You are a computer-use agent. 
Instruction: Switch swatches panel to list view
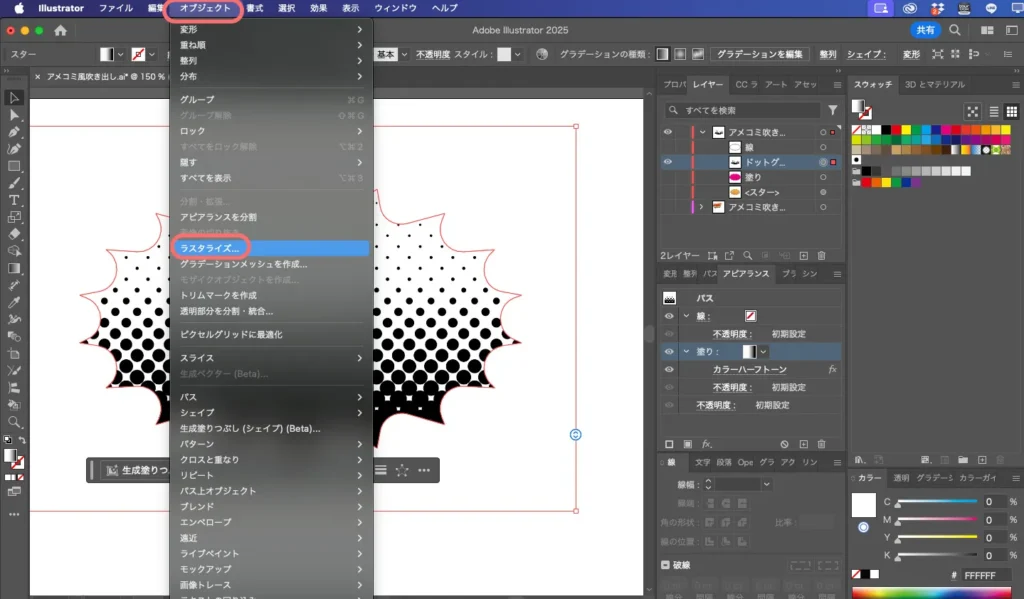(994, 111)
